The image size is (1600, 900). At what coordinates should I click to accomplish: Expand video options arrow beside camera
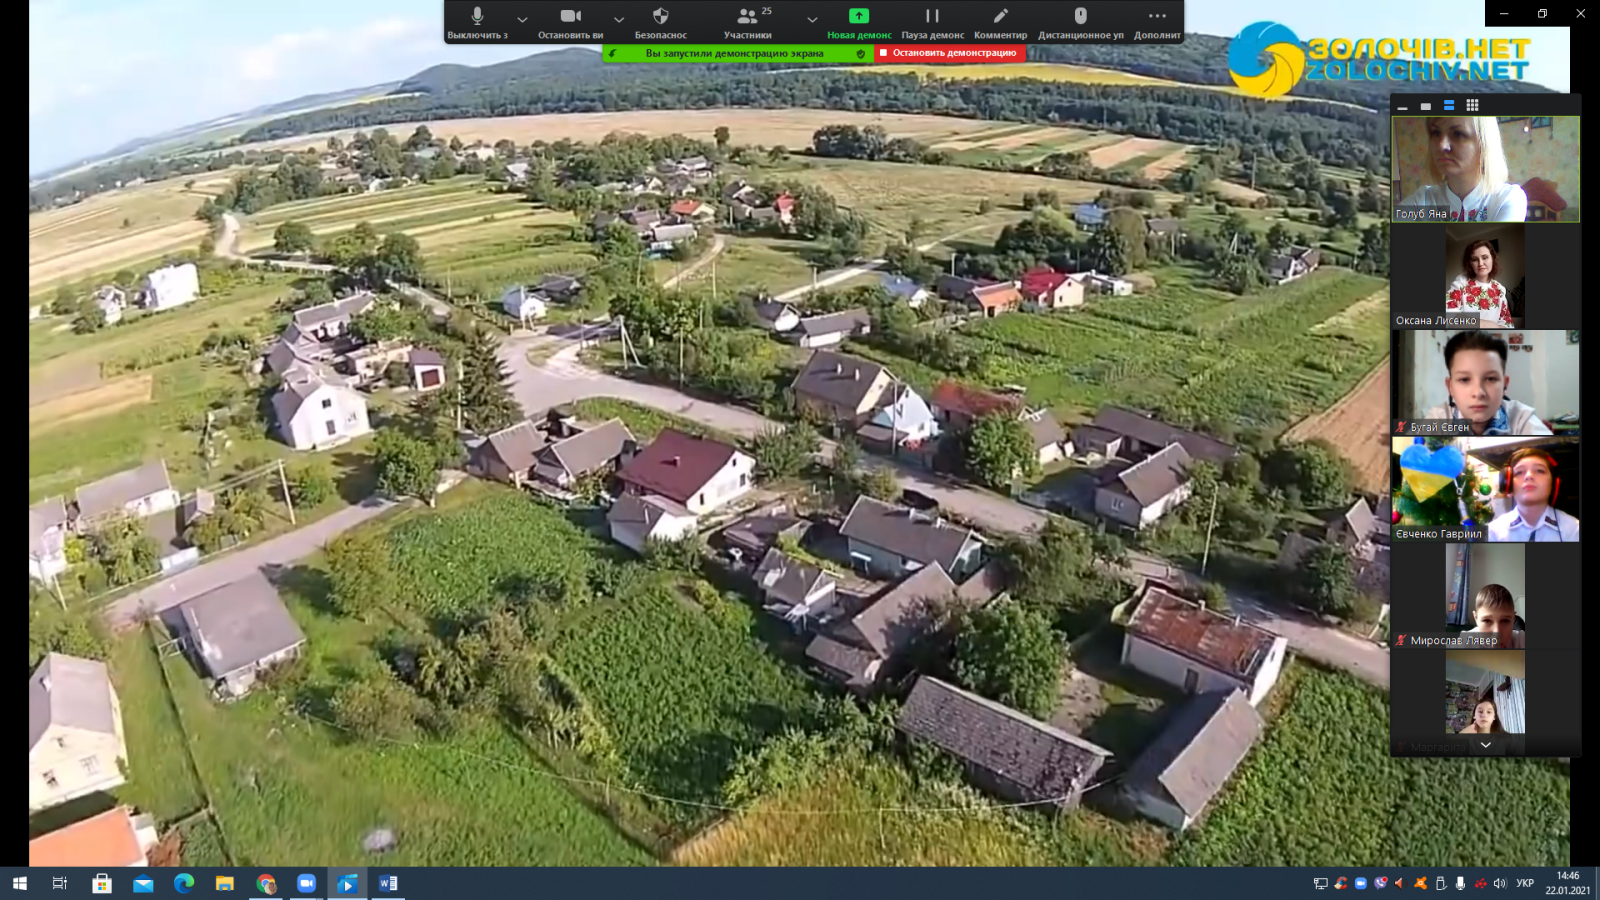[619, 19]
